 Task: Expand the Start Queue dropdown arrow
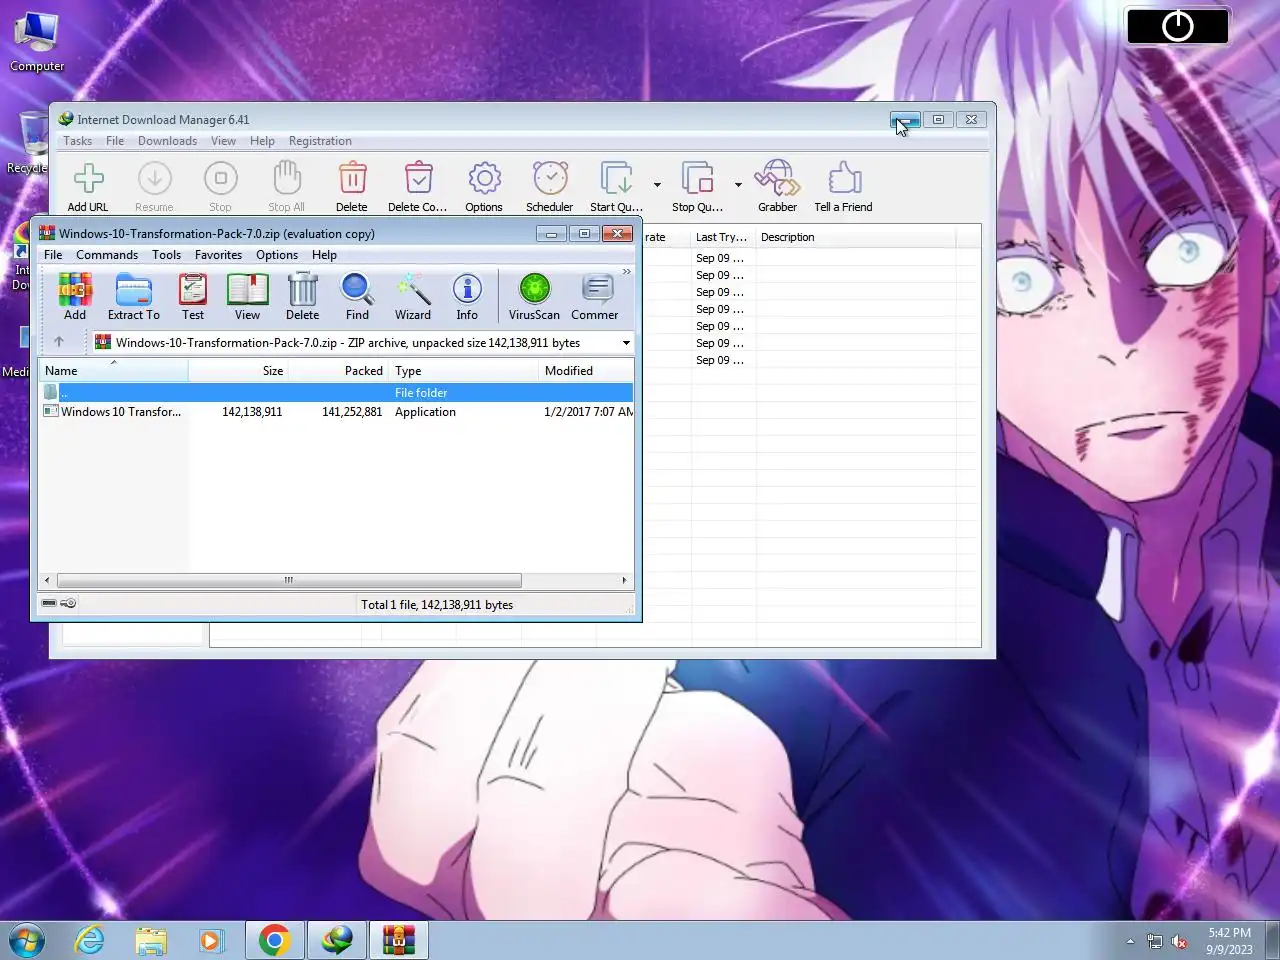pyautogui.click(x=657, y=185)
